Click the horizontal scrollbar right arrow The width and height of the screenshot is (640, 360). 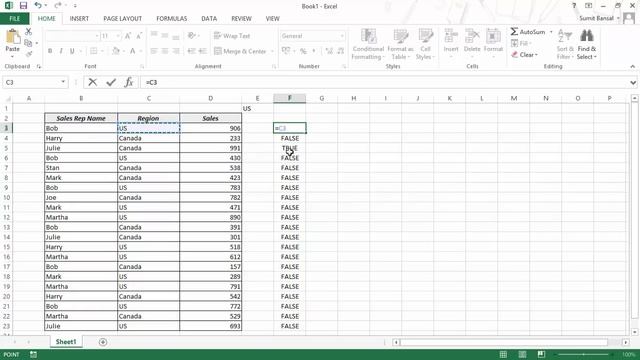pyautogui.click(x=626, y=342)
